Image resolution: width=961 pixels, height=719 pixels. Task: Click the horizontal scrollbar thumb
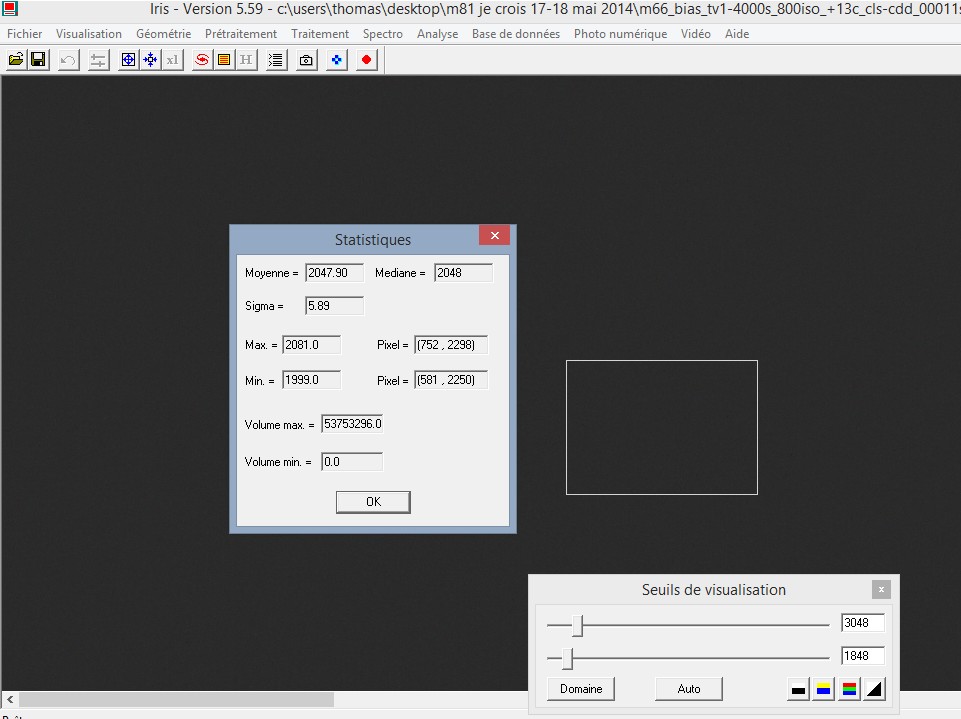click(x=177, y=699)
